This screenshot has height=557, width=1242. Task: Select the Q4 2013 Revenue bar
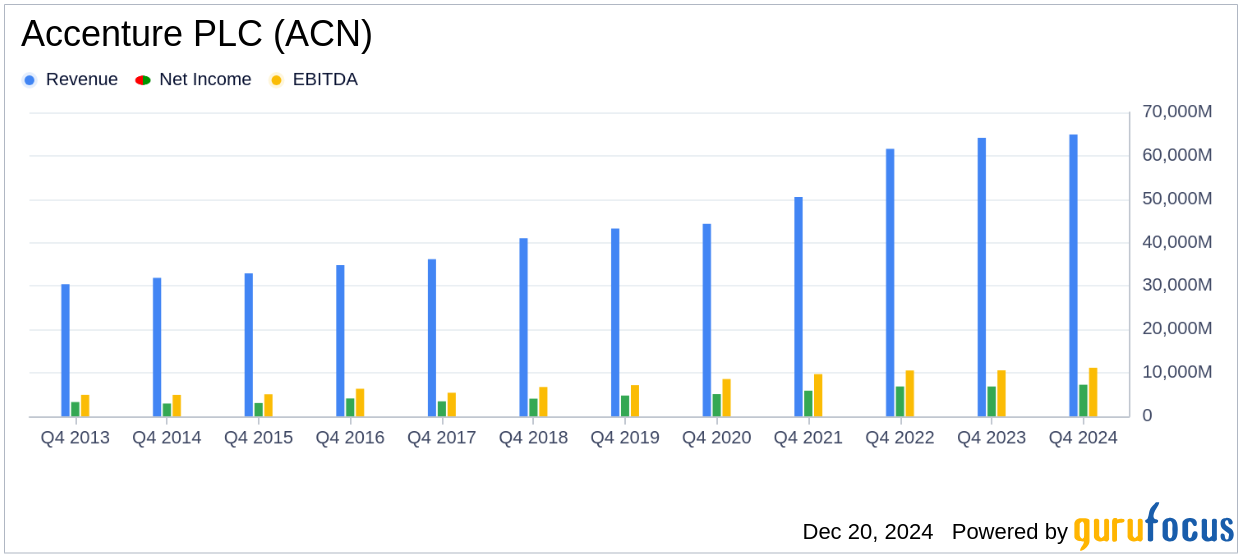tap(65, 350)
